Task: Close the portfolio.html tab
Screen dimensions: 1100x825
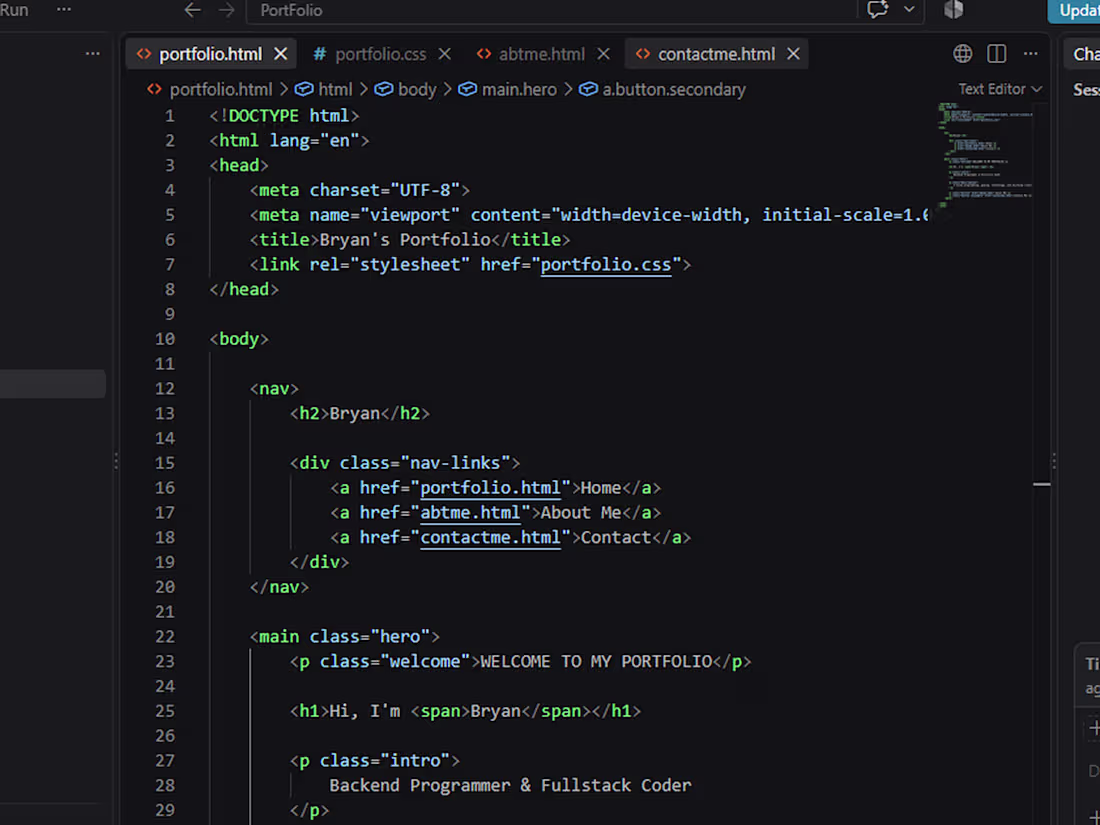Action: [x=281, y=54]
